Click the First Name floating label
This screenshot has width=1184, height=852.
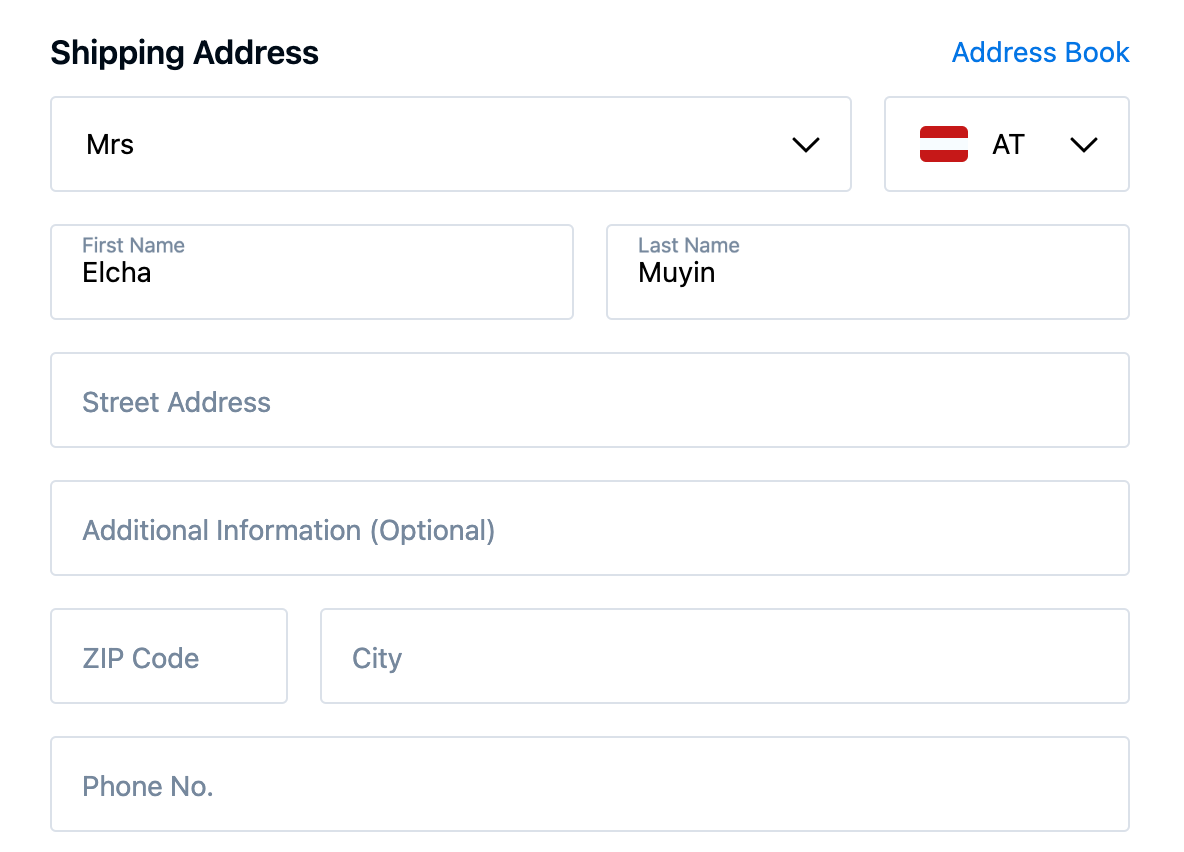(133, 245)
